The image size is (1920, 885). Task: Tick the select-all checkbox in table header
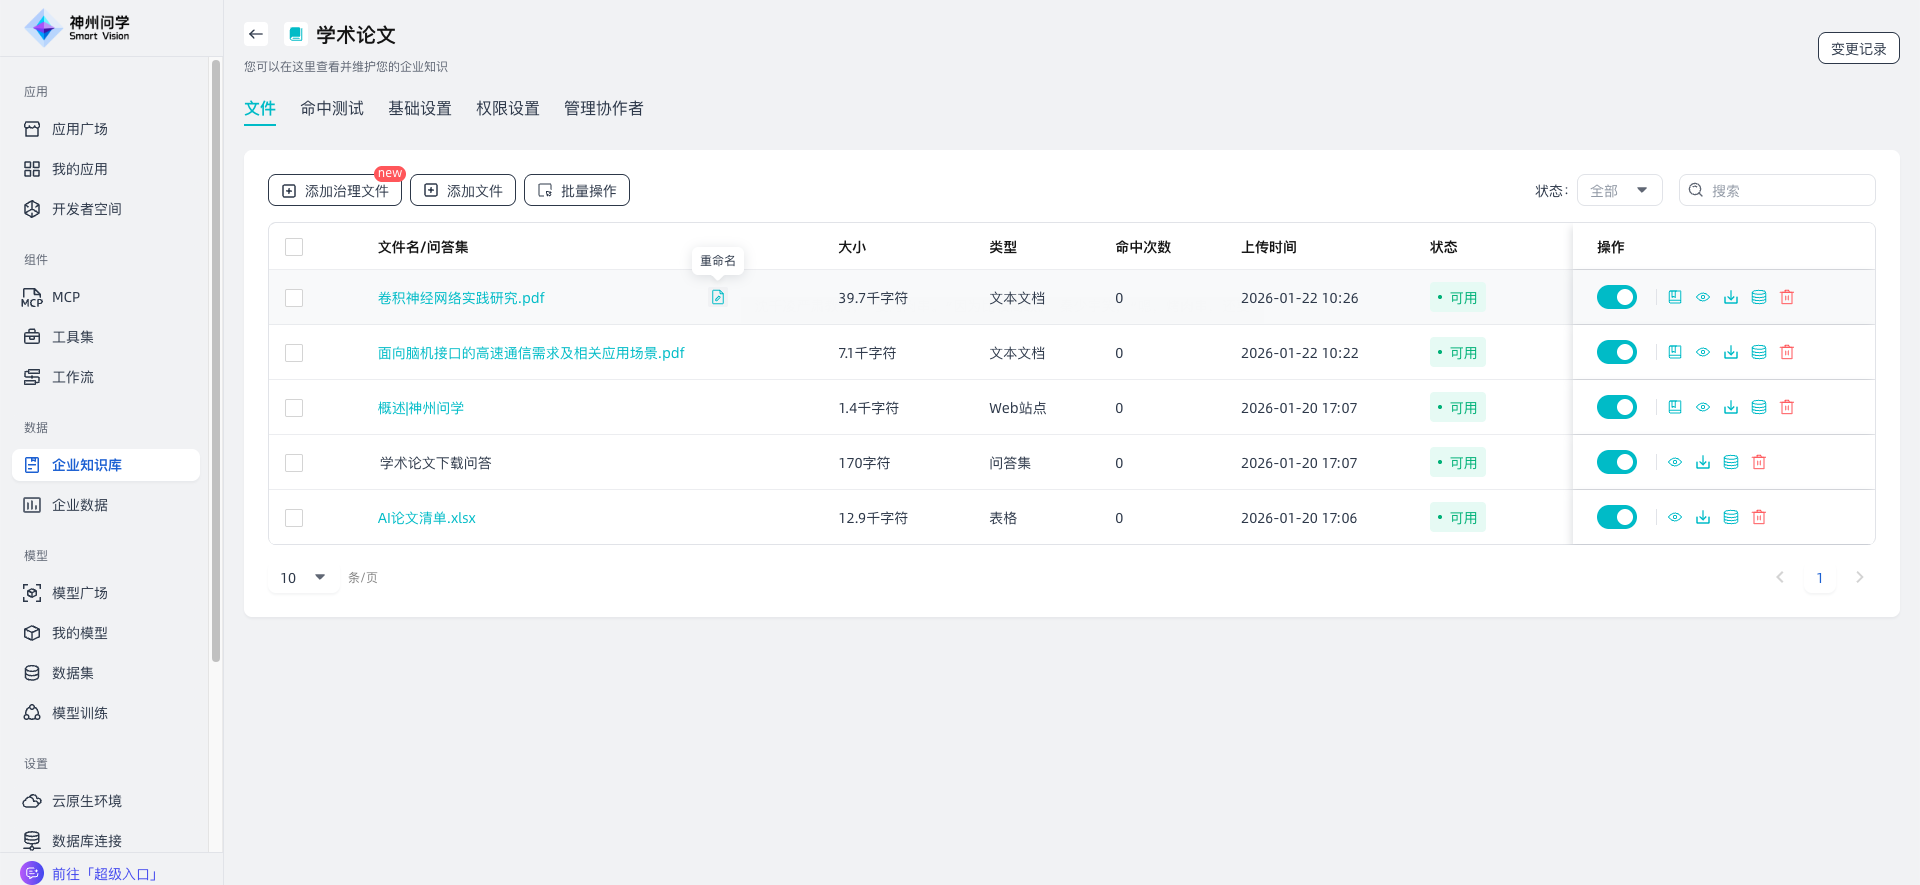tap(294, 247)
